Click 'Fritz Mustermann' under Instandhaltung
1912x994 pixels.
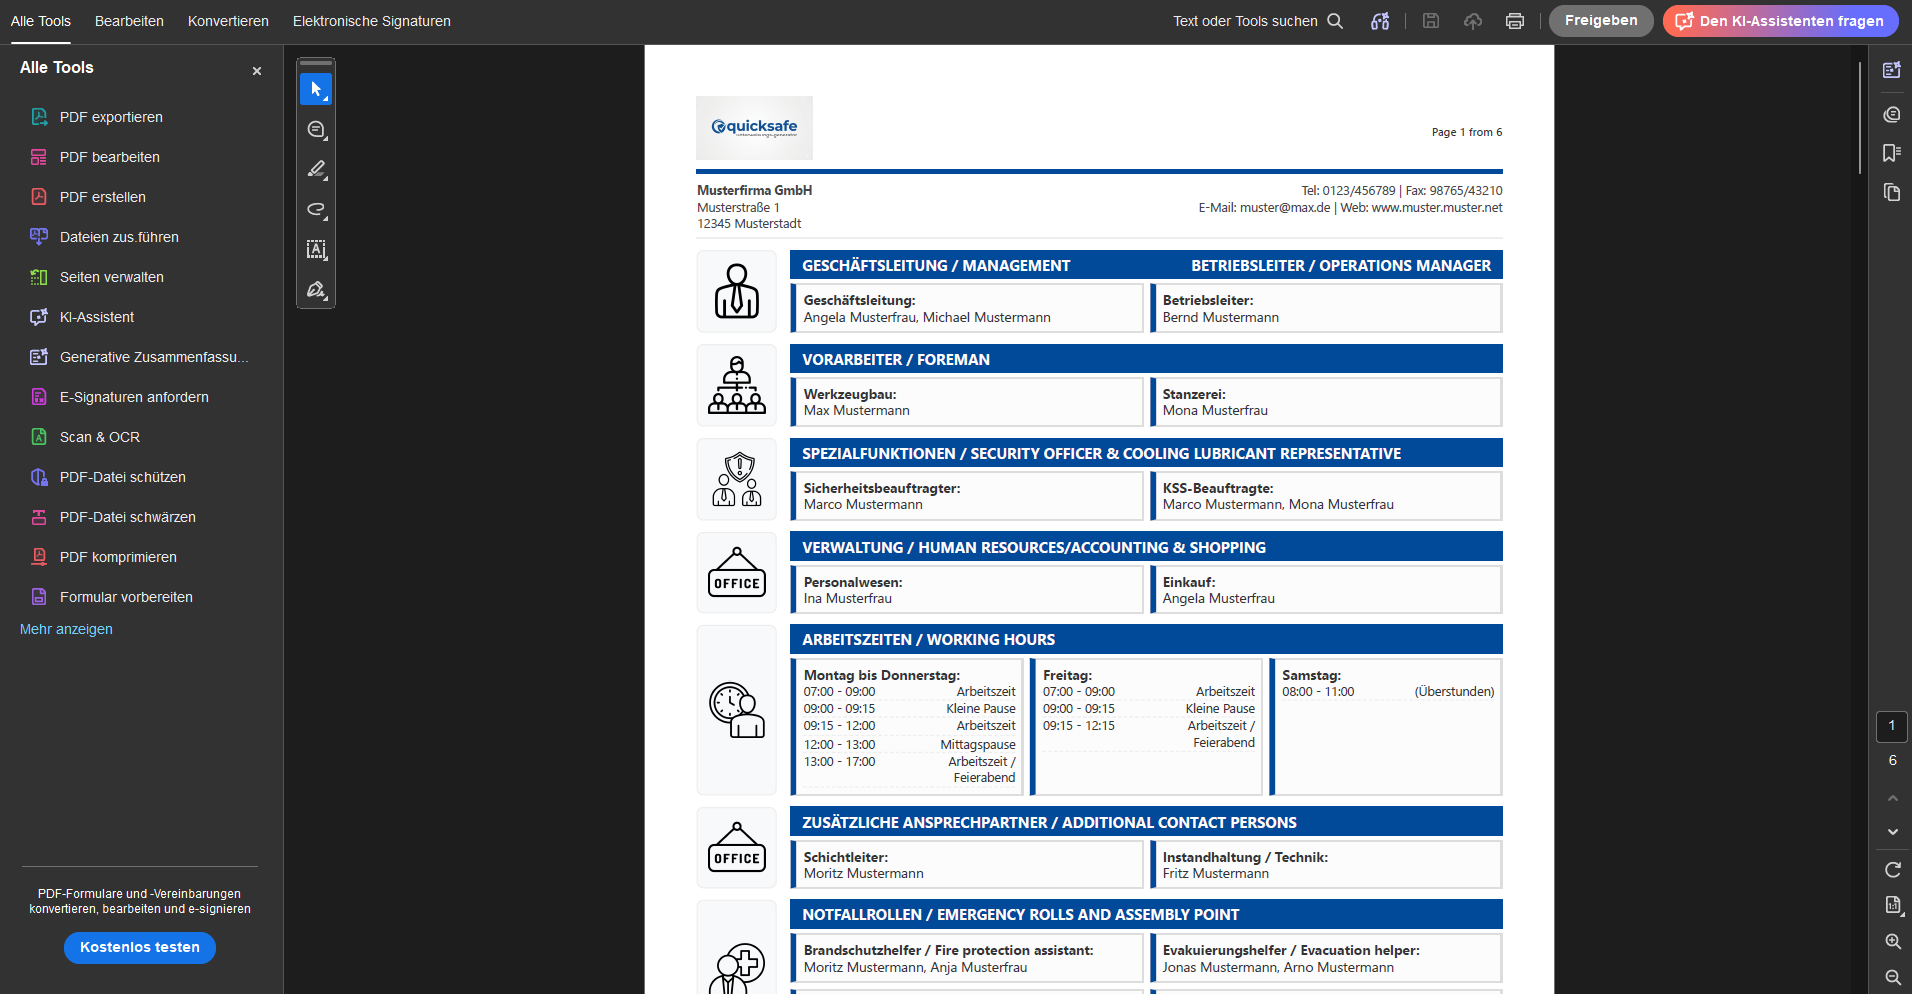click(1215, 874)
